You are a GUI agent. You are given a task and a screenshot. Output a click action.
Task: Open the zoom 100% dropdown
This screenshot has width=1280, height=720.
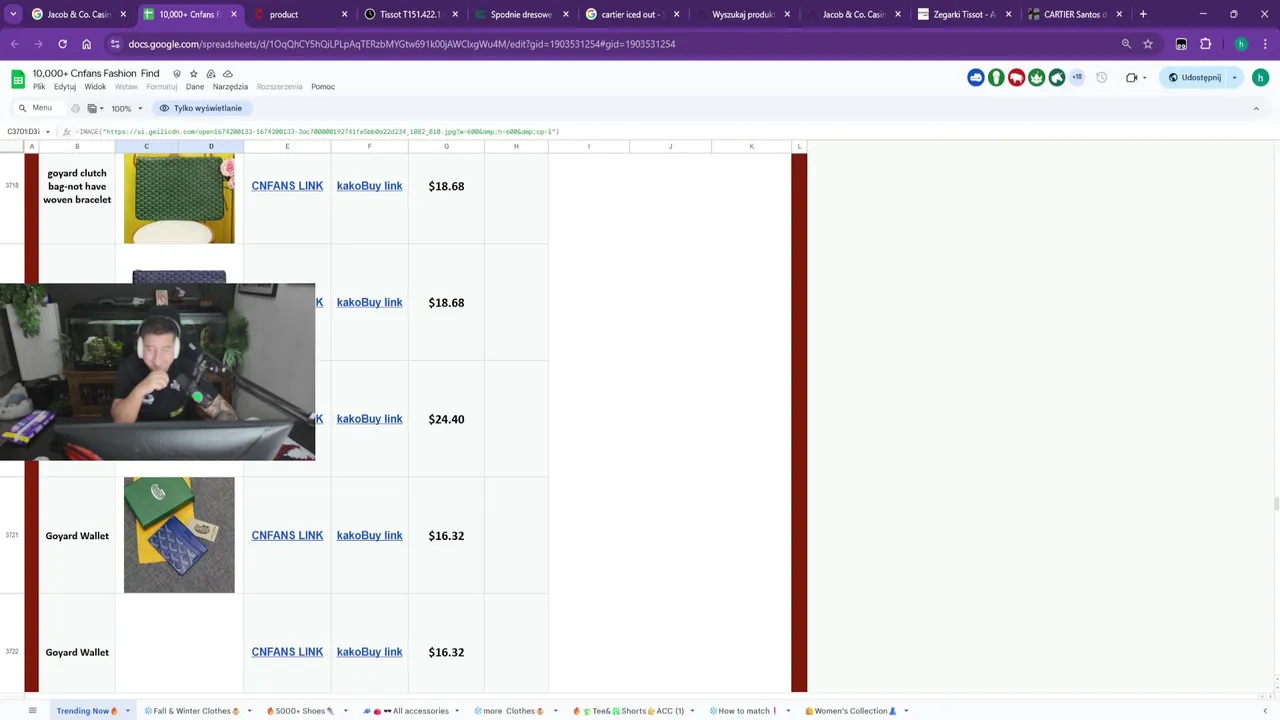127,108
